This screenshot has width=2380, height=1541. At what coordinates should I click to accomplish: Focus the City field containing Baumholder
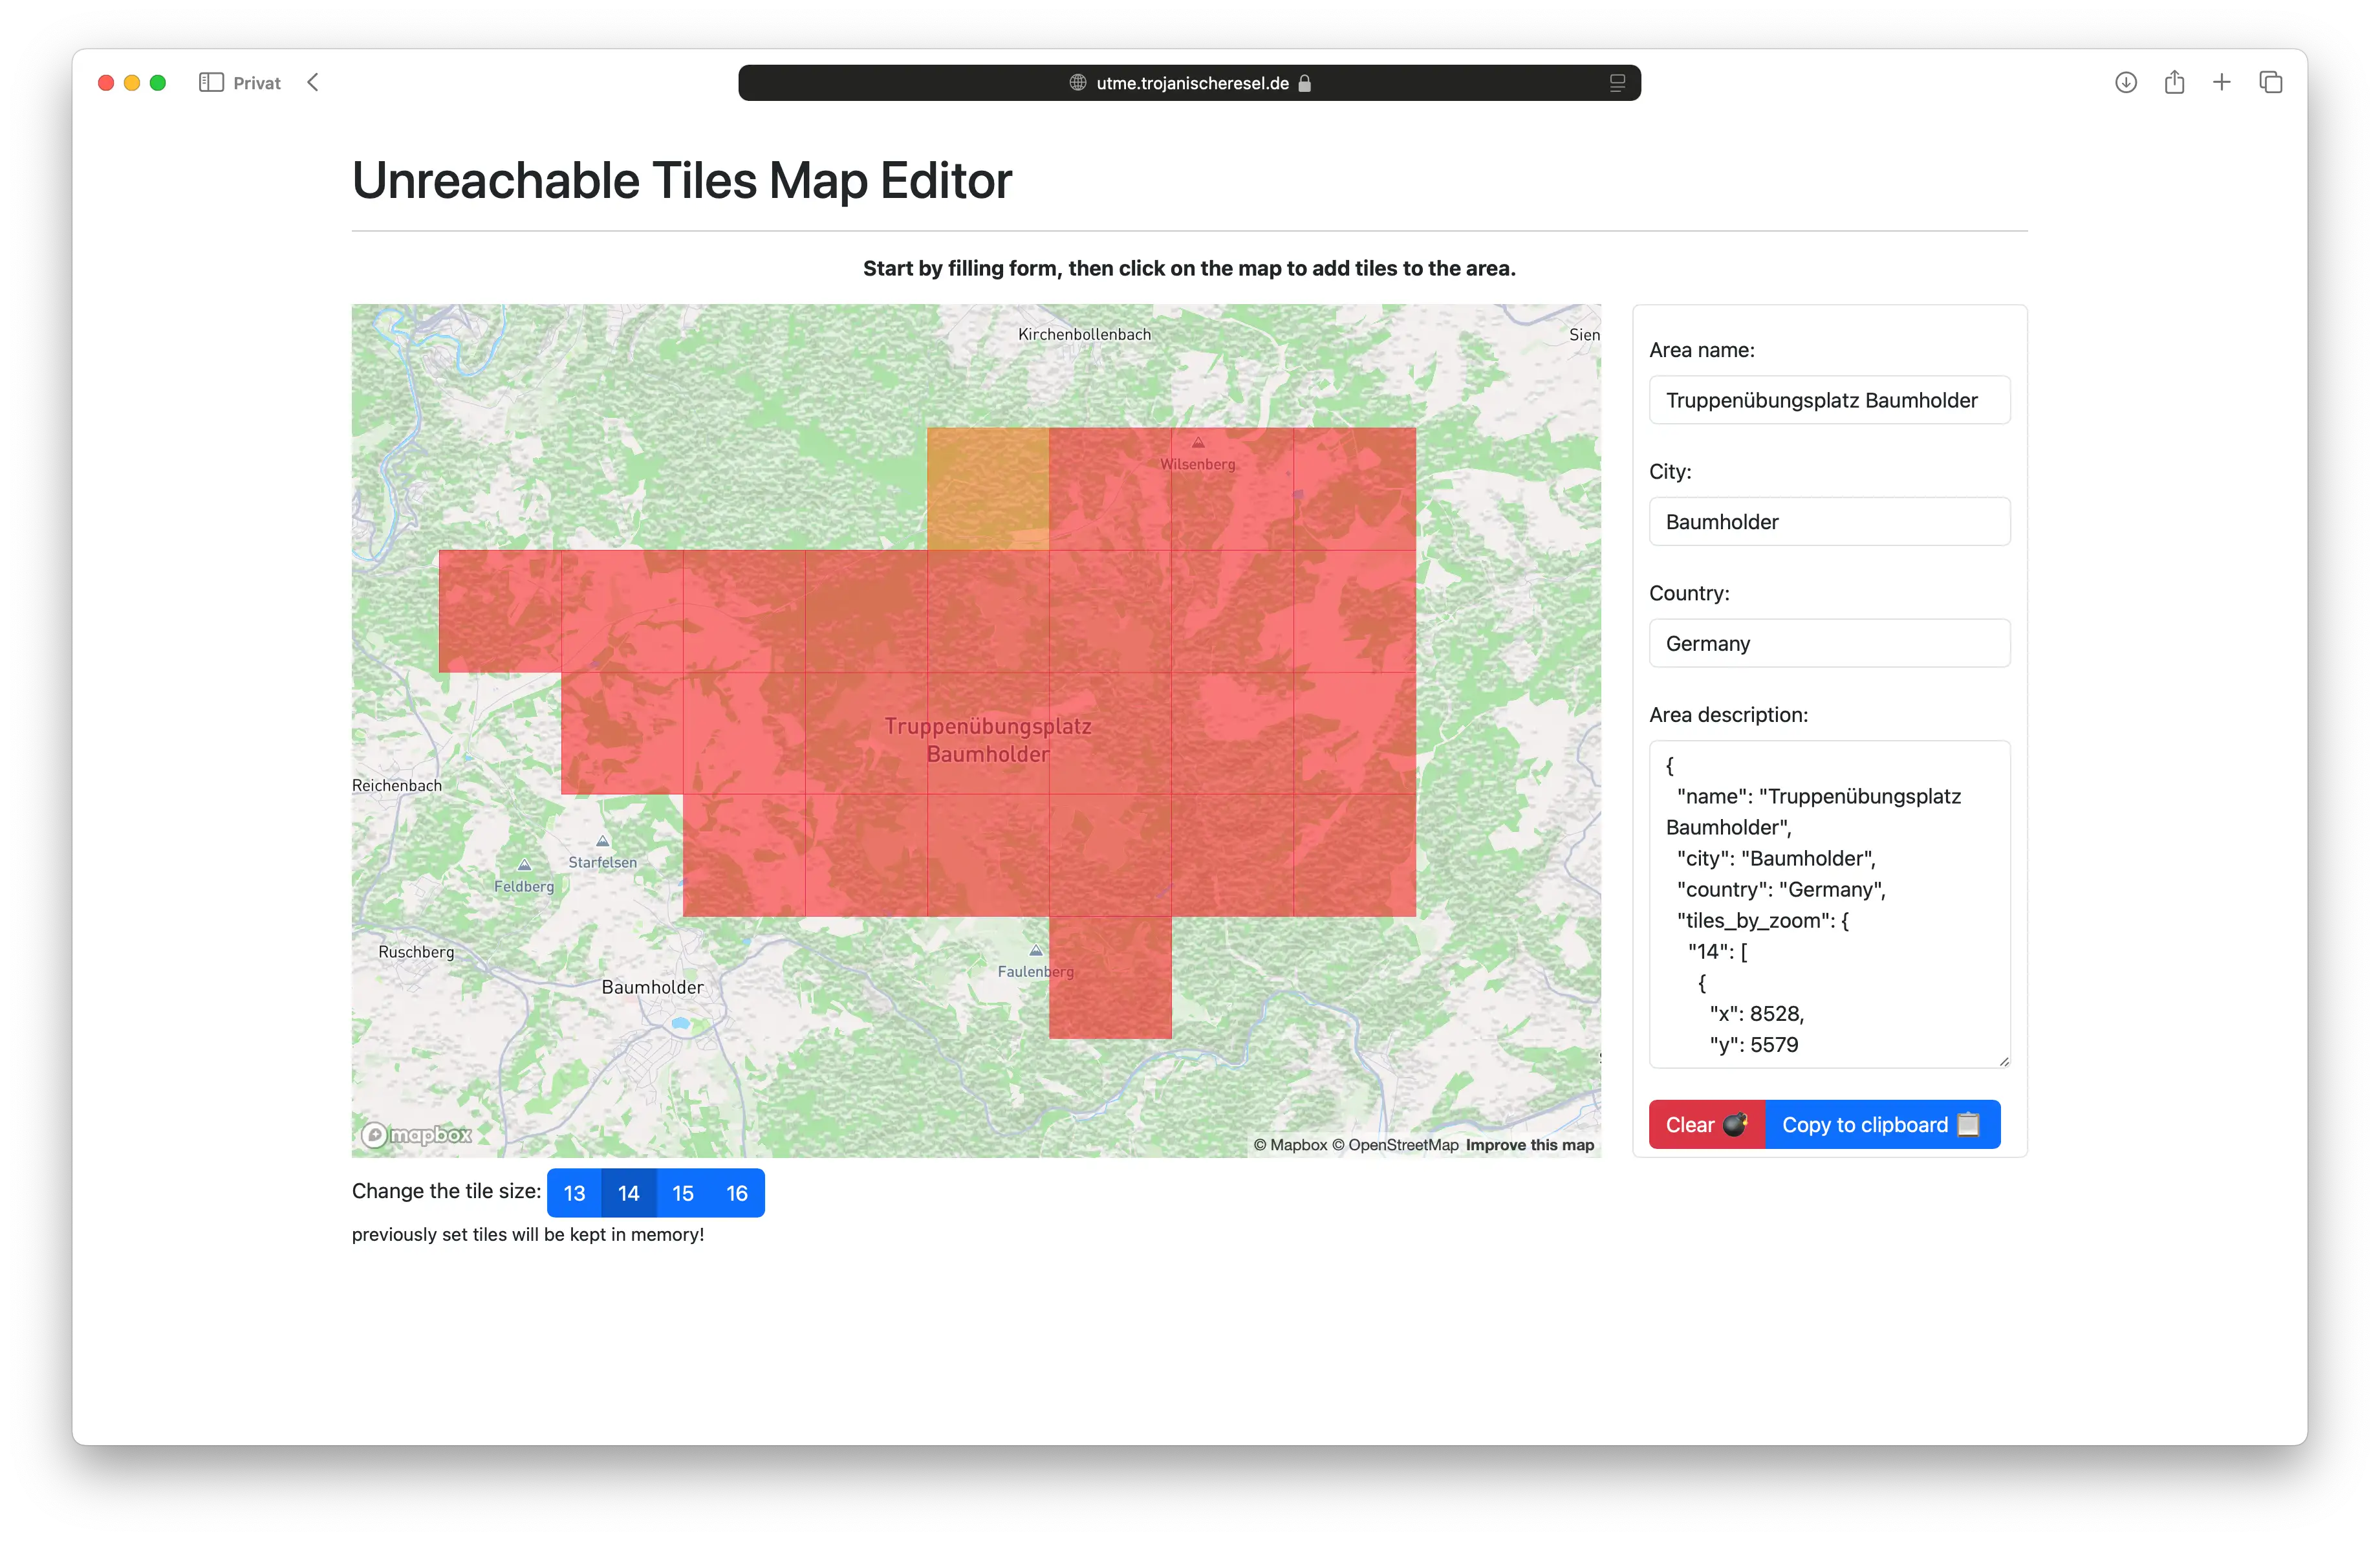tap(1829, 522)
